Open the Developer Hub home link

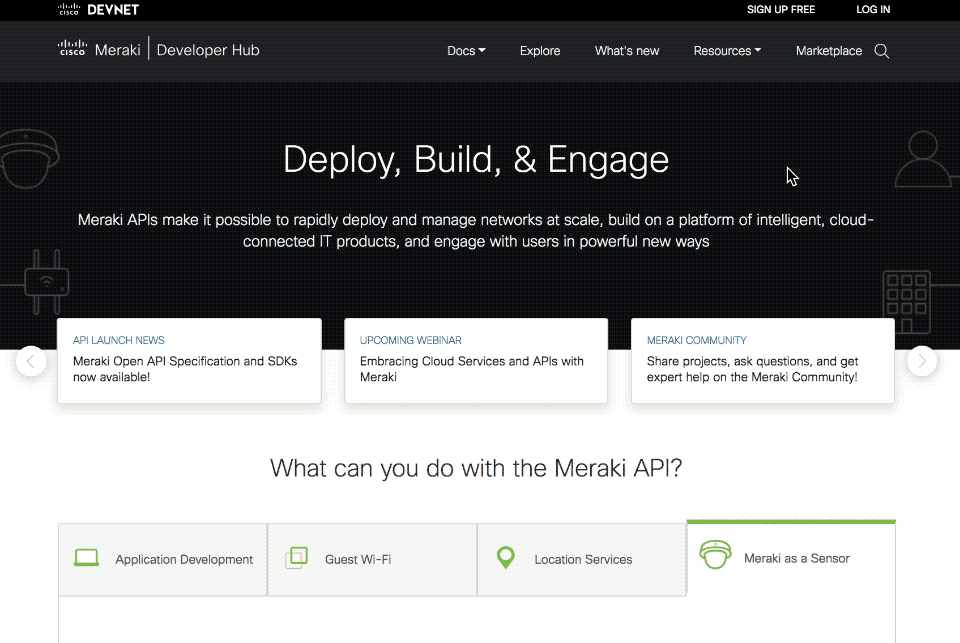208,50
